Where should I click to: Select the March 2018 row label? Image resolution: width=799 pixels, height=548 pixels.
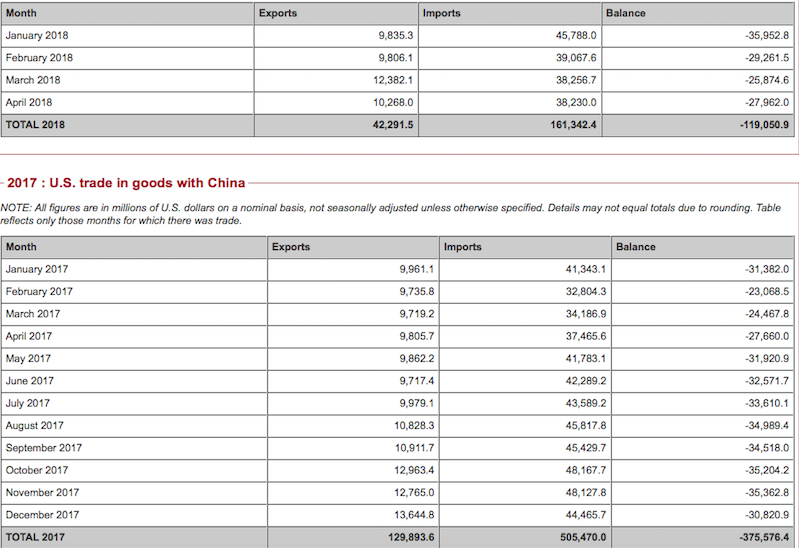click(33, 81)
